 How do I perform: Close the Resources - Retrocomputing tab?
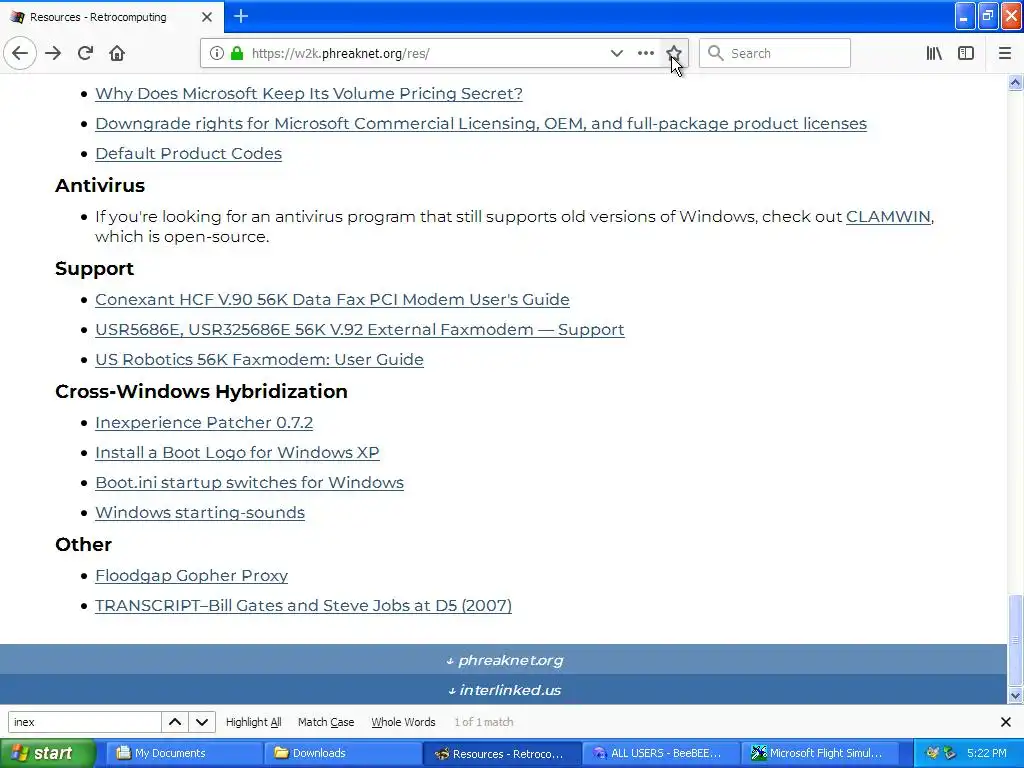coord(206,17)
